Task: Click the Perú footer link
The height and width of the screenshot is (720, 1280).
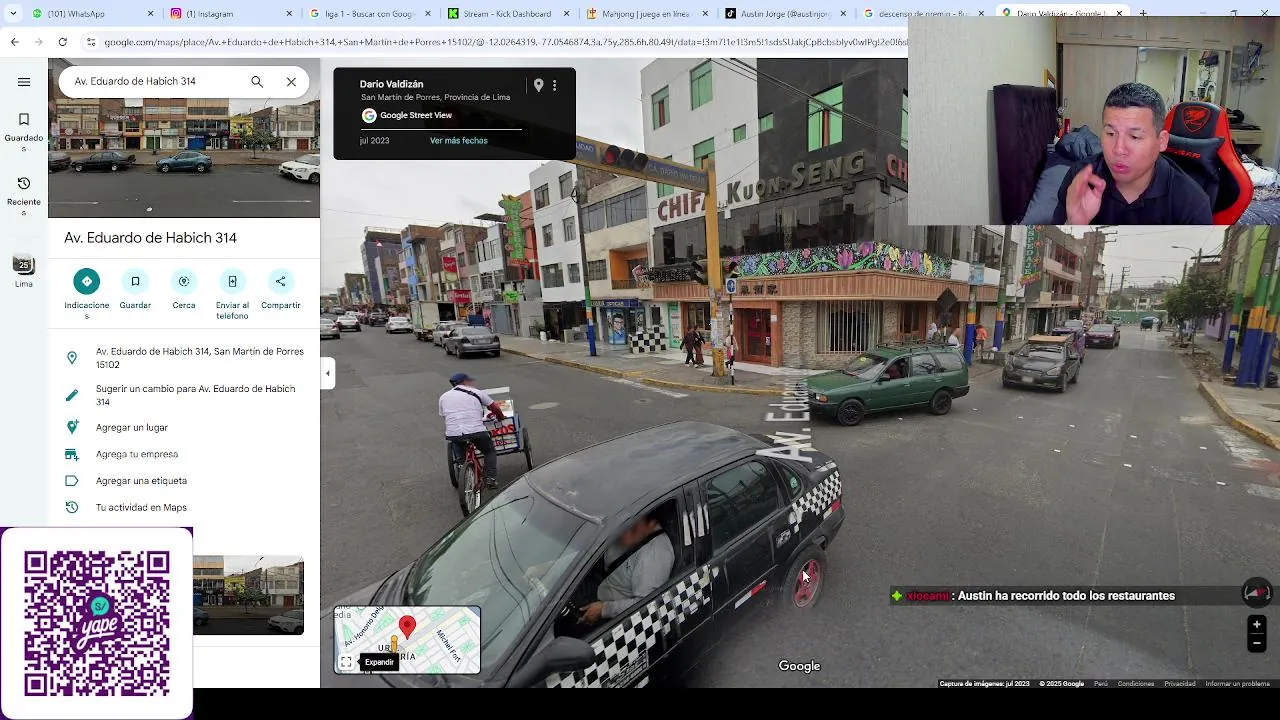Action: [1100, 684]
